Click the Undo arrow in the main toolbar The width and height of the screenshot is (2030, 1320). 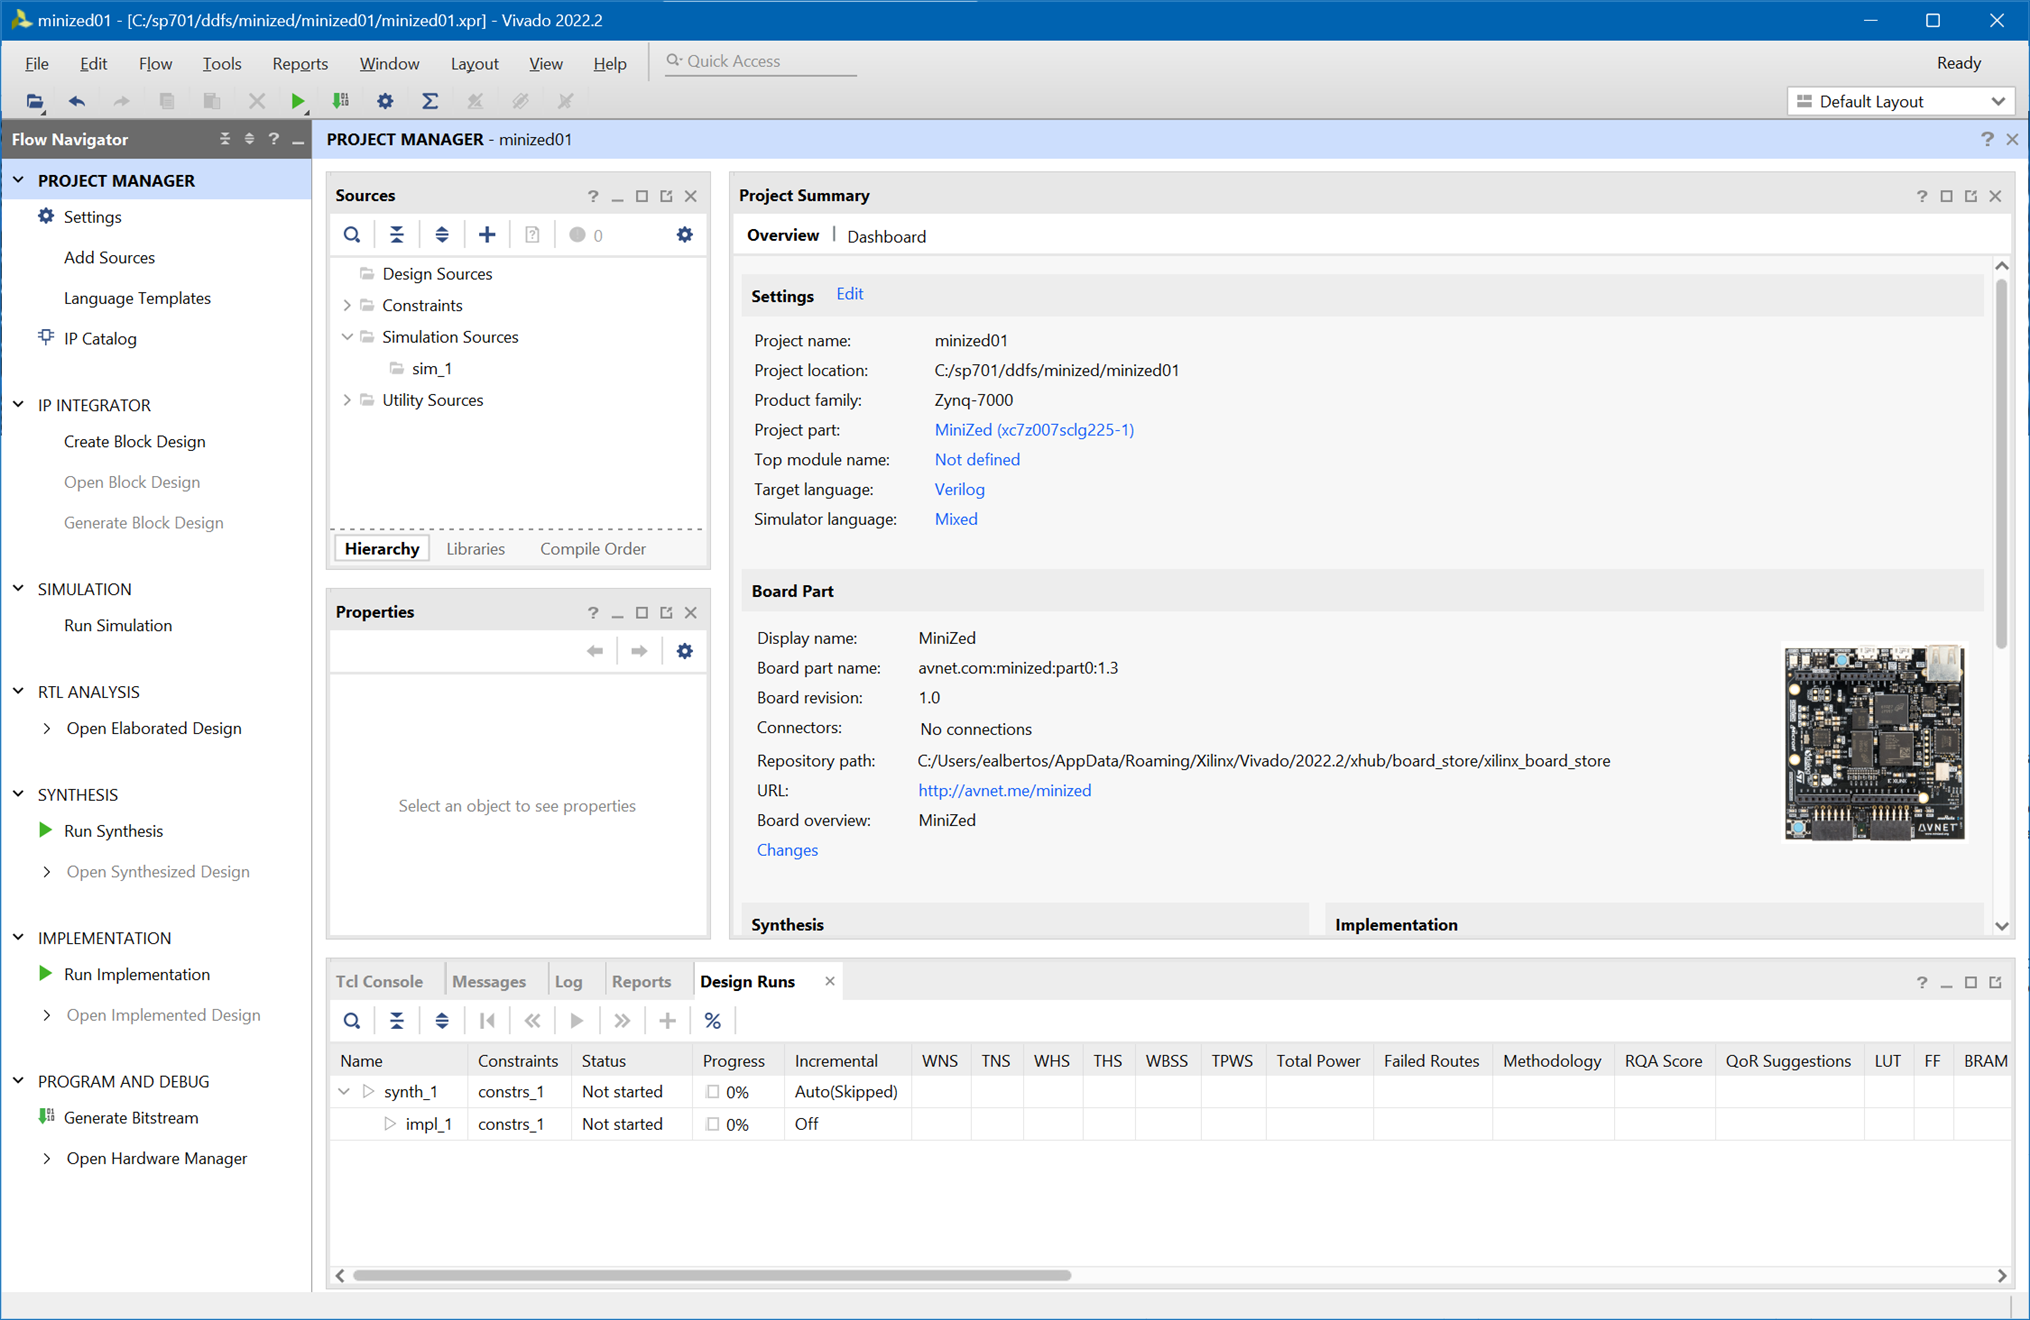point(77,101)
